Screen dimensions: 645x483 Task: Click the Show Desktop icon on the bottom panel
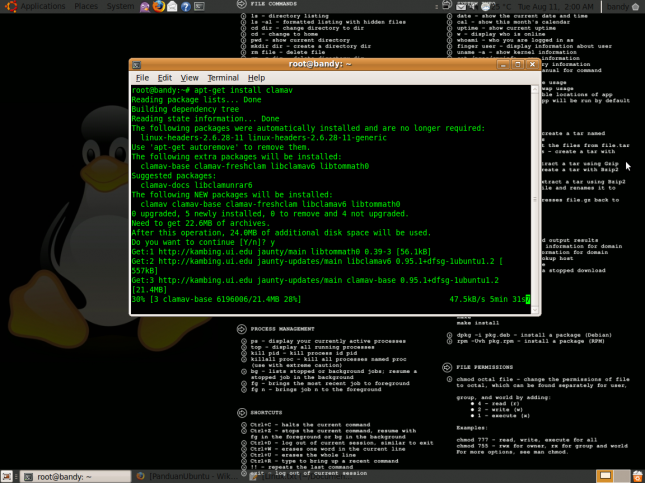7,476
